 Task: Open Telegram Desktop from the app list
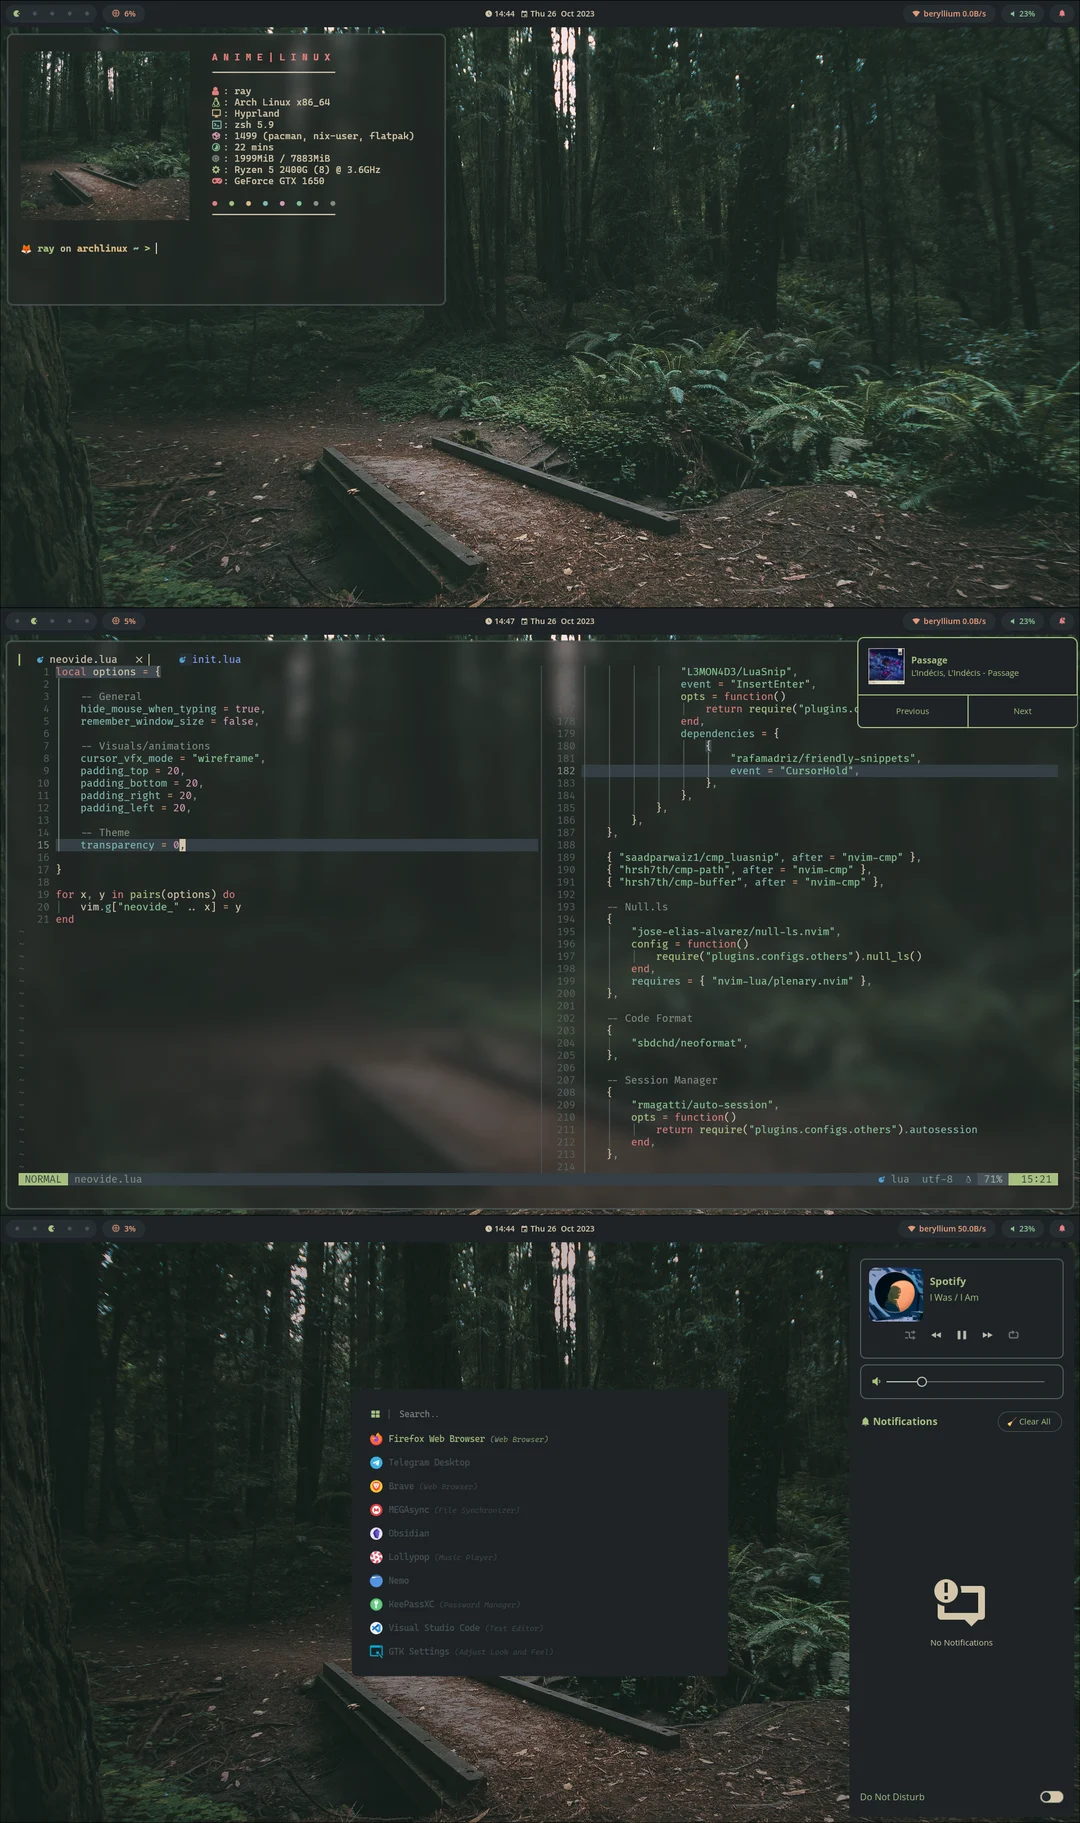428,1462
